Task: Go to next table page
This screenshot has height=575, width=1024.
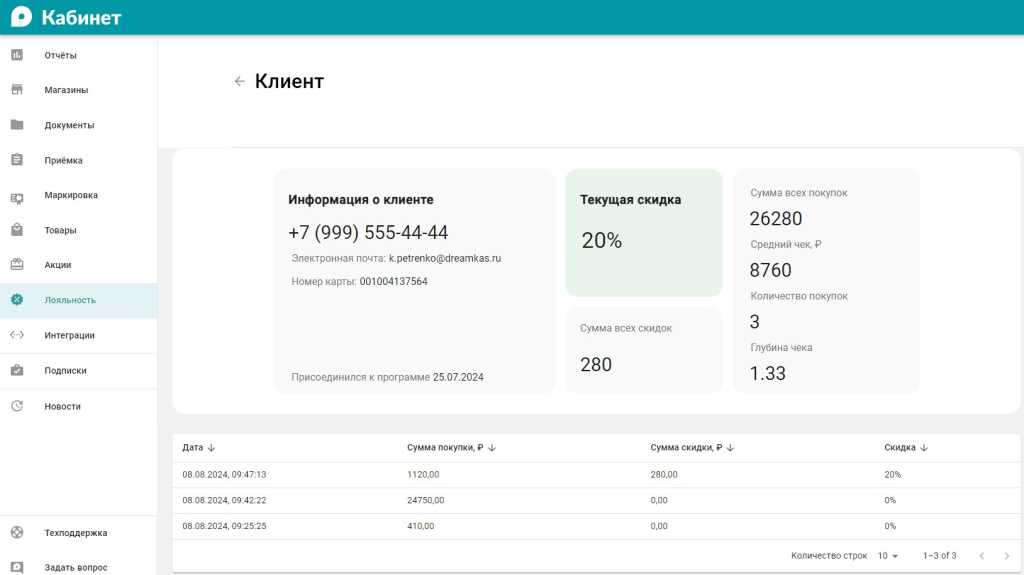Action: click(1006, 555)
